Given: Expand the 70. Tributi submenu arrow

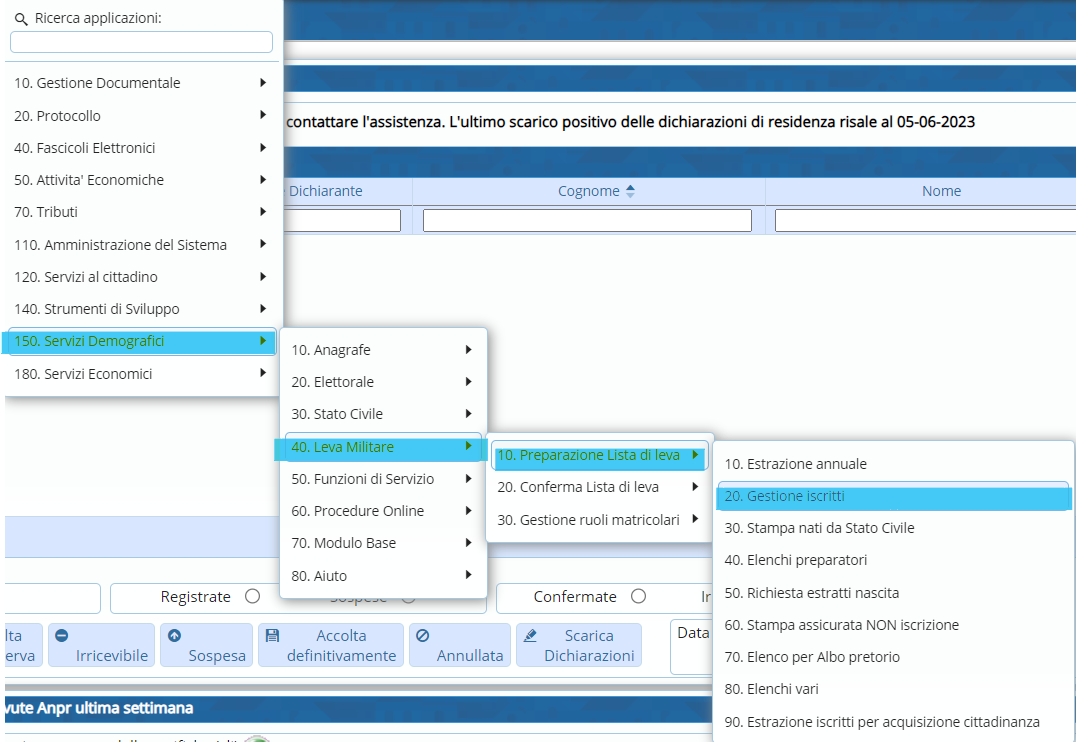Looking at the screenshot, I should click(x=262, y=212).
